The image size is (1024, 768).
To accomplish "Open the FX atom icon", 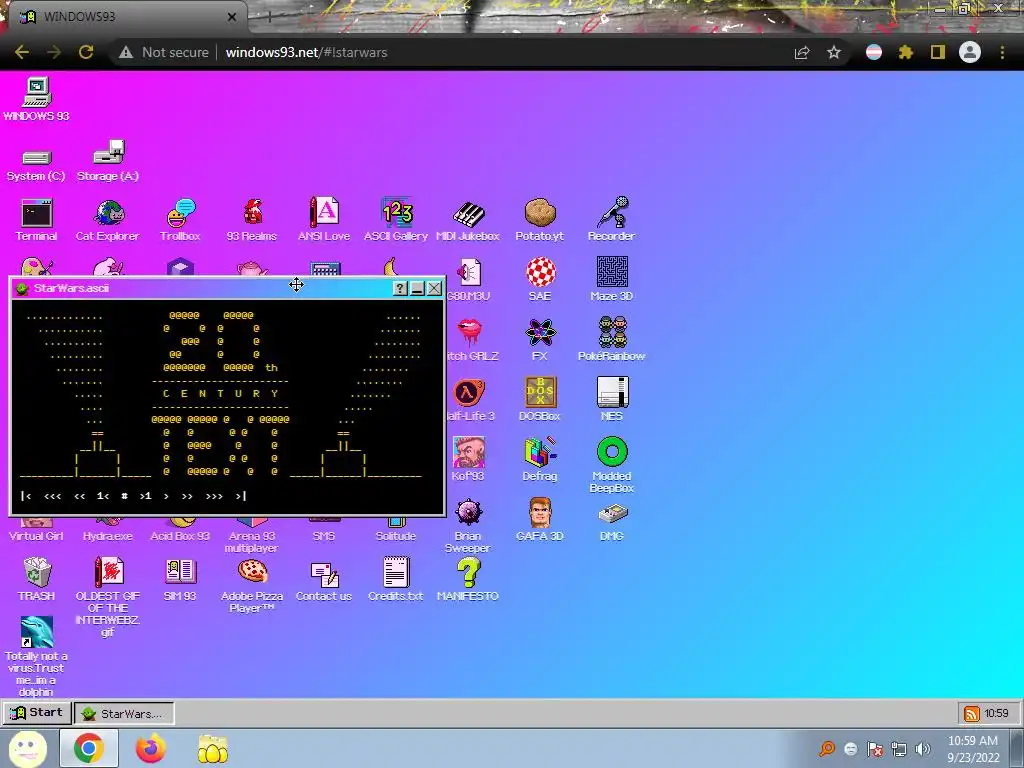I will [540, 332].
